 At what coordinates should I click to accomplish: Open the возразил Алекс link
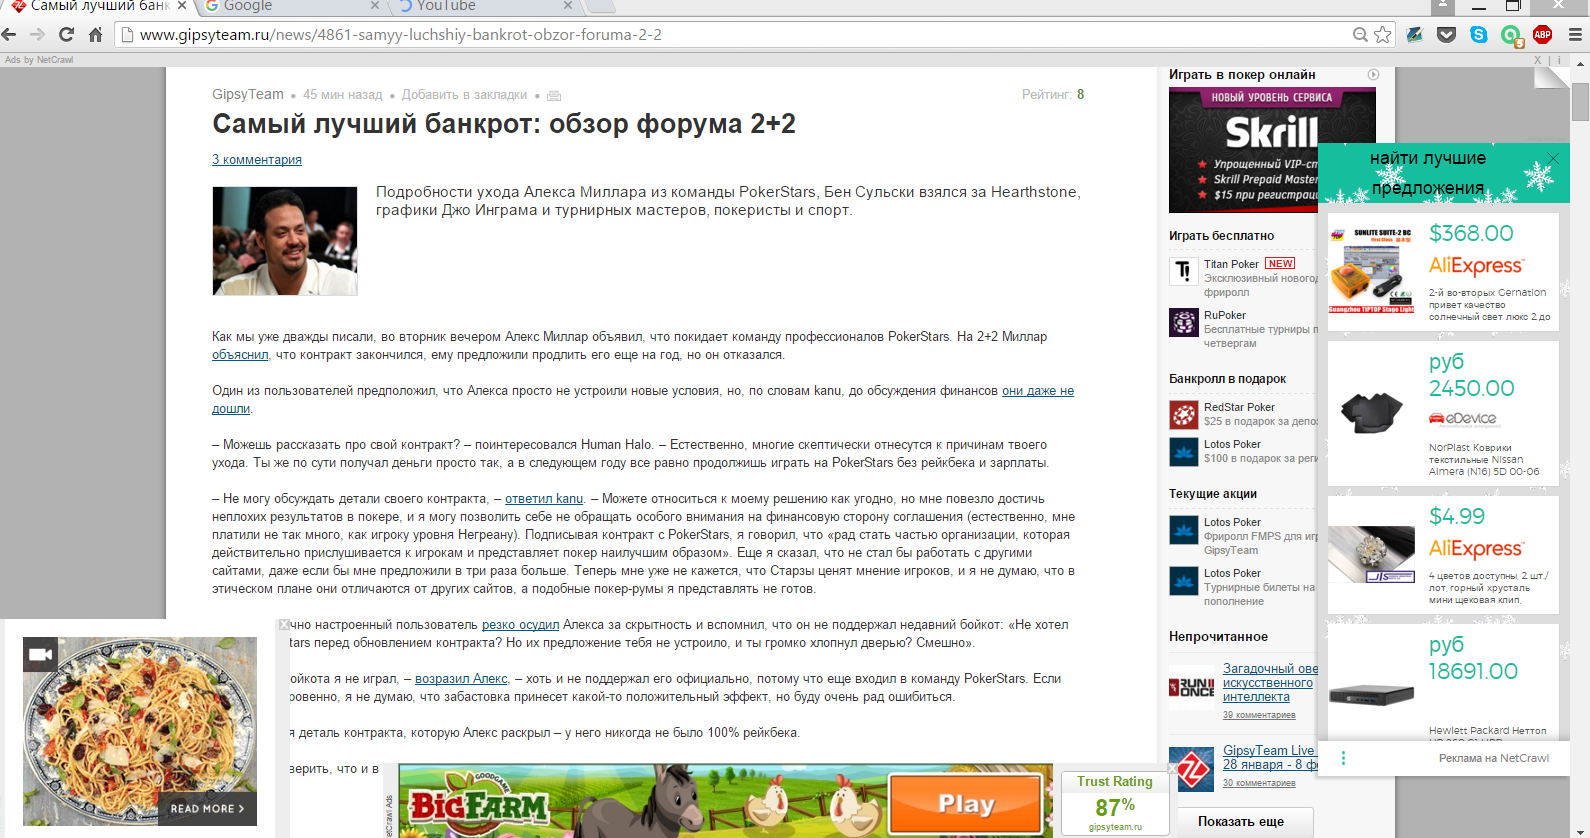point(461,679)
